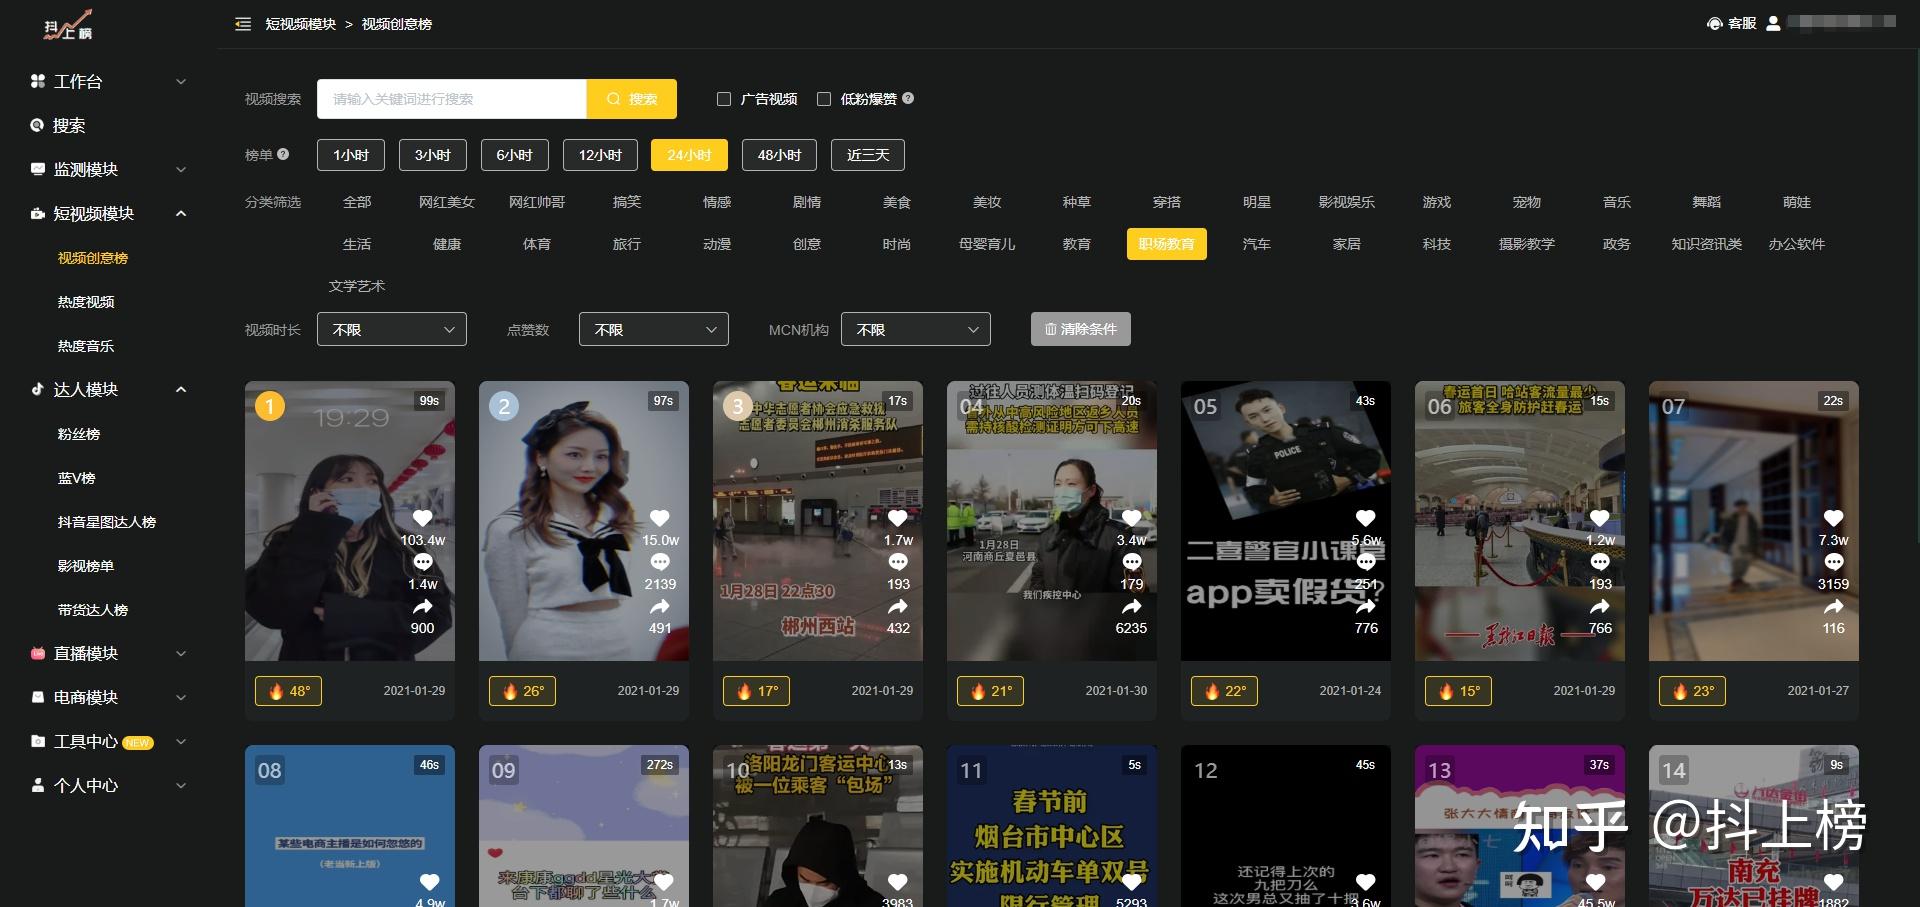Image resolution: width=1920 pixels, height=907 pixels.
Task: Expand the 电商模块 sidebar section
Action: [181, 697]
